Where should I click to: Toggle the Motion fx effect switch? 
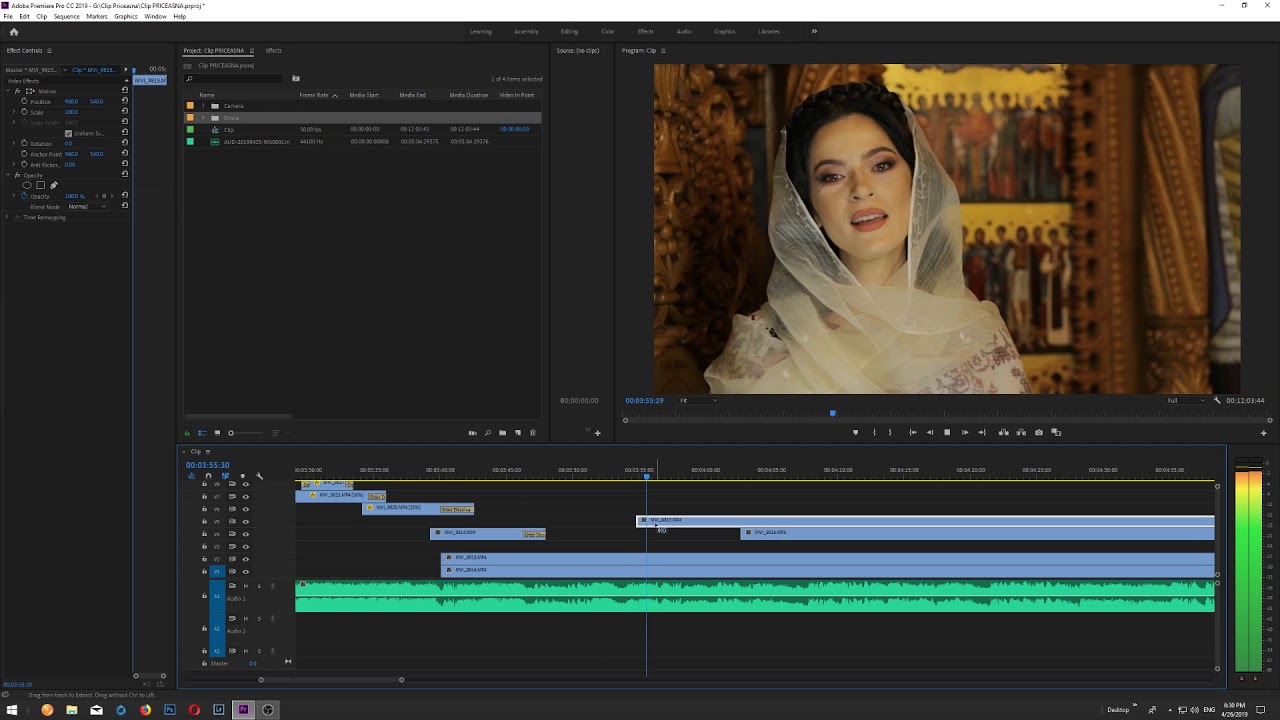[17, 91]
